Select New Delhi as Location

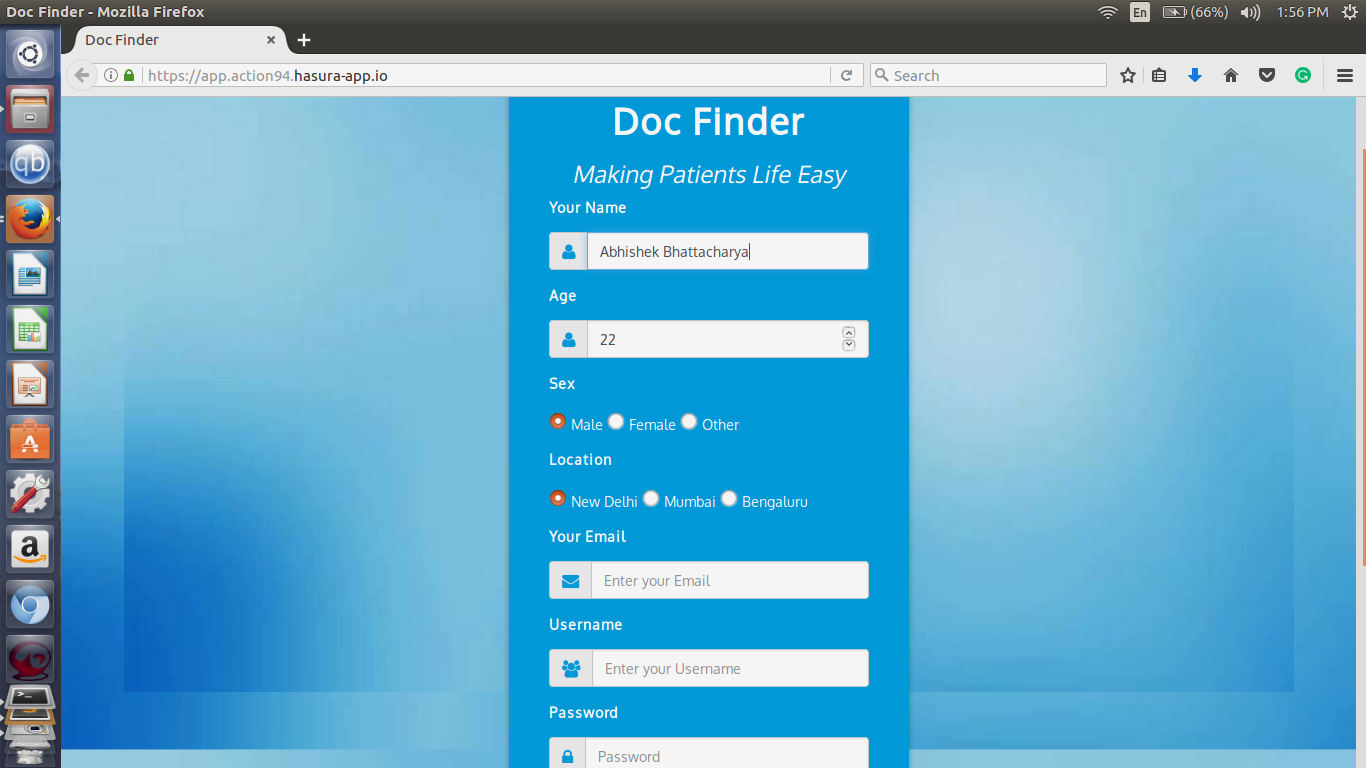(558, 498)
